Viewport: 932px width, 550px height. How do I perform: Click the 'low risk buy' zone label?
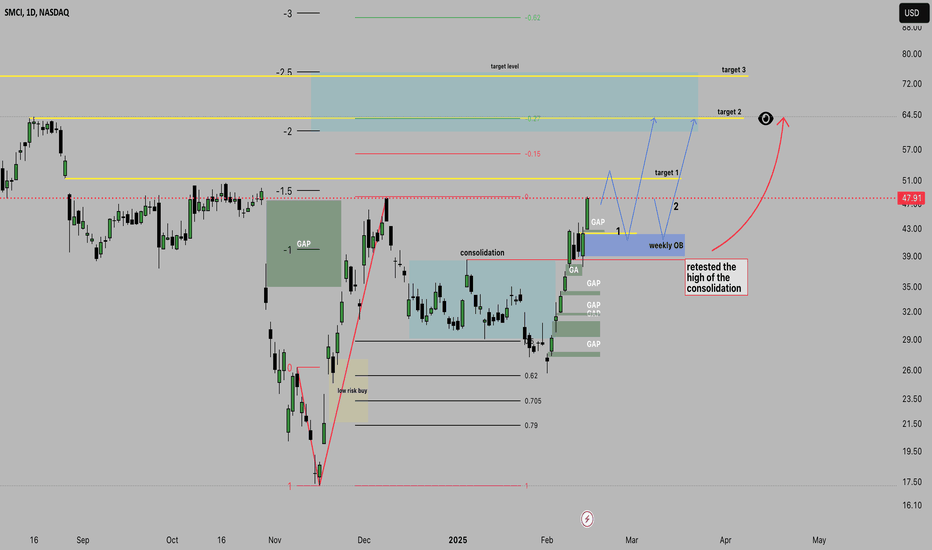click(352, 391)
